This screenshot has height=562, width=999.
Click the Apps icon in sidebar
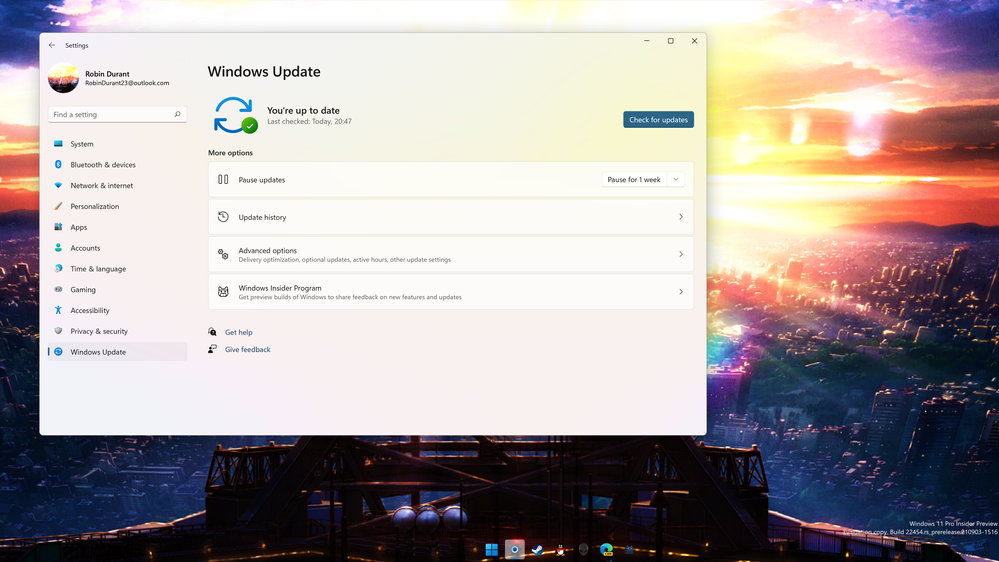[58, 227]
